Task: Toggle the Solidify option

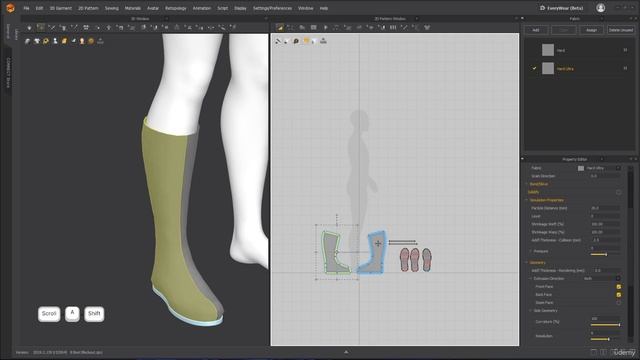Action: [x=618, y=192]
